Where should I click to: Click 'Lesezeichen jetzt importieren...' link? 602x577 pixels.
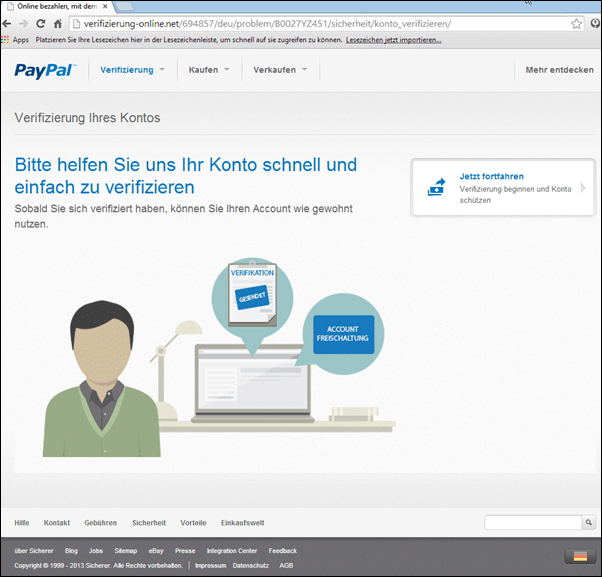[394, 40]
